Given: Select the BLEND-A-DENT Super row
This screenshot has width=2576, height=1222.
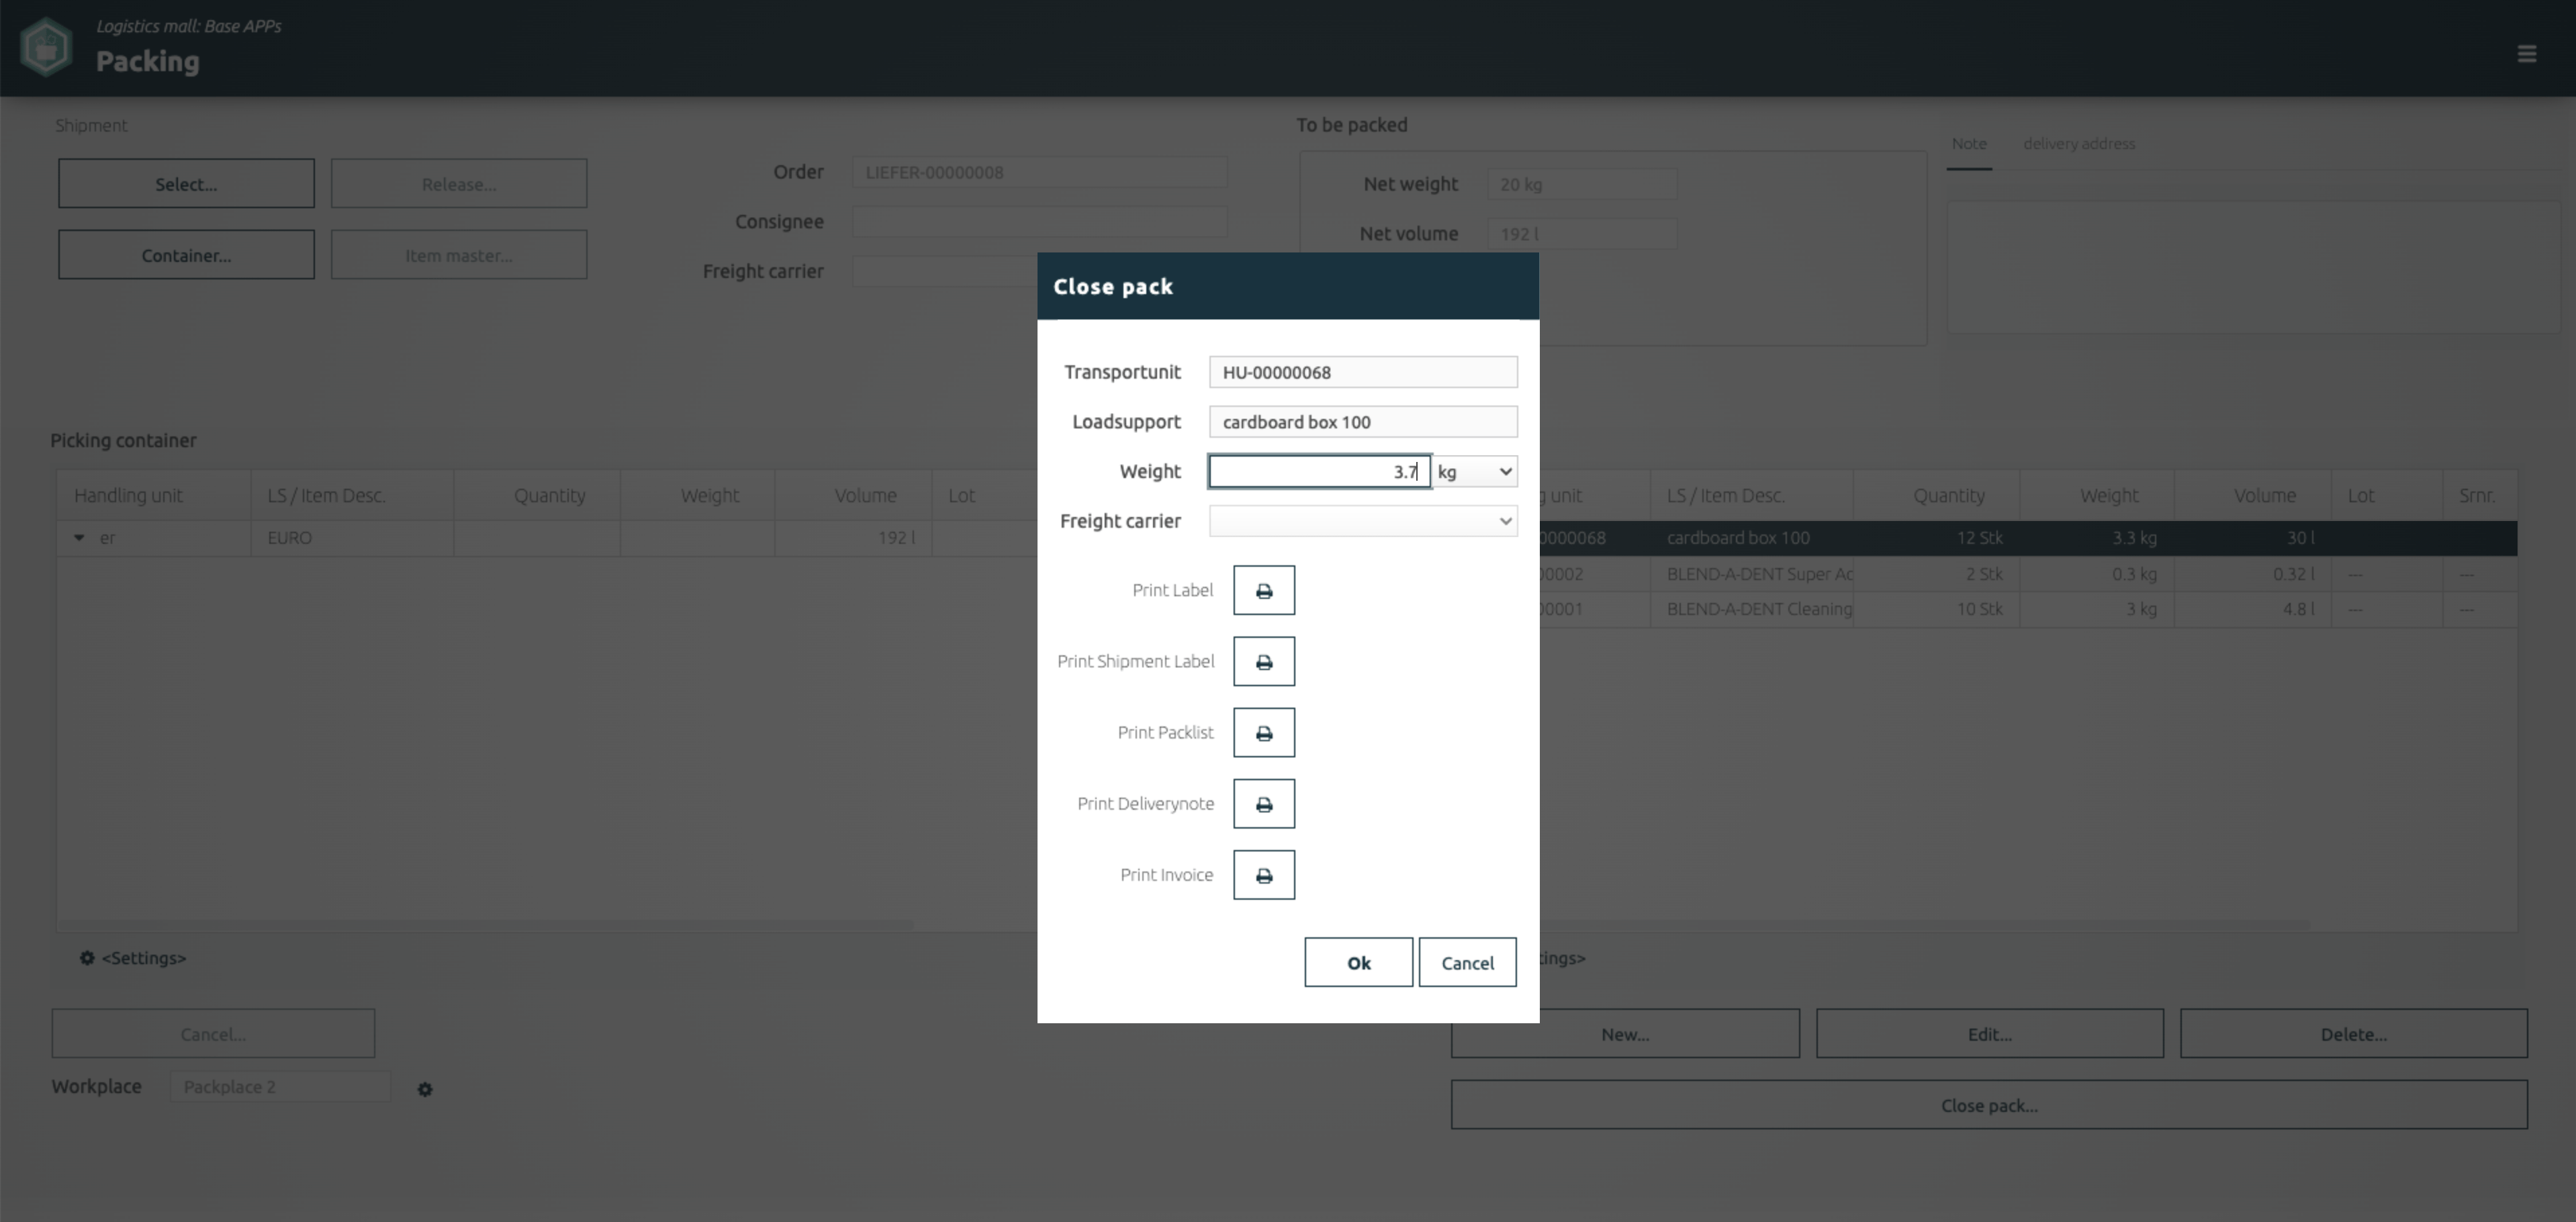Looking at the screenshot, I should point(2028,574).
